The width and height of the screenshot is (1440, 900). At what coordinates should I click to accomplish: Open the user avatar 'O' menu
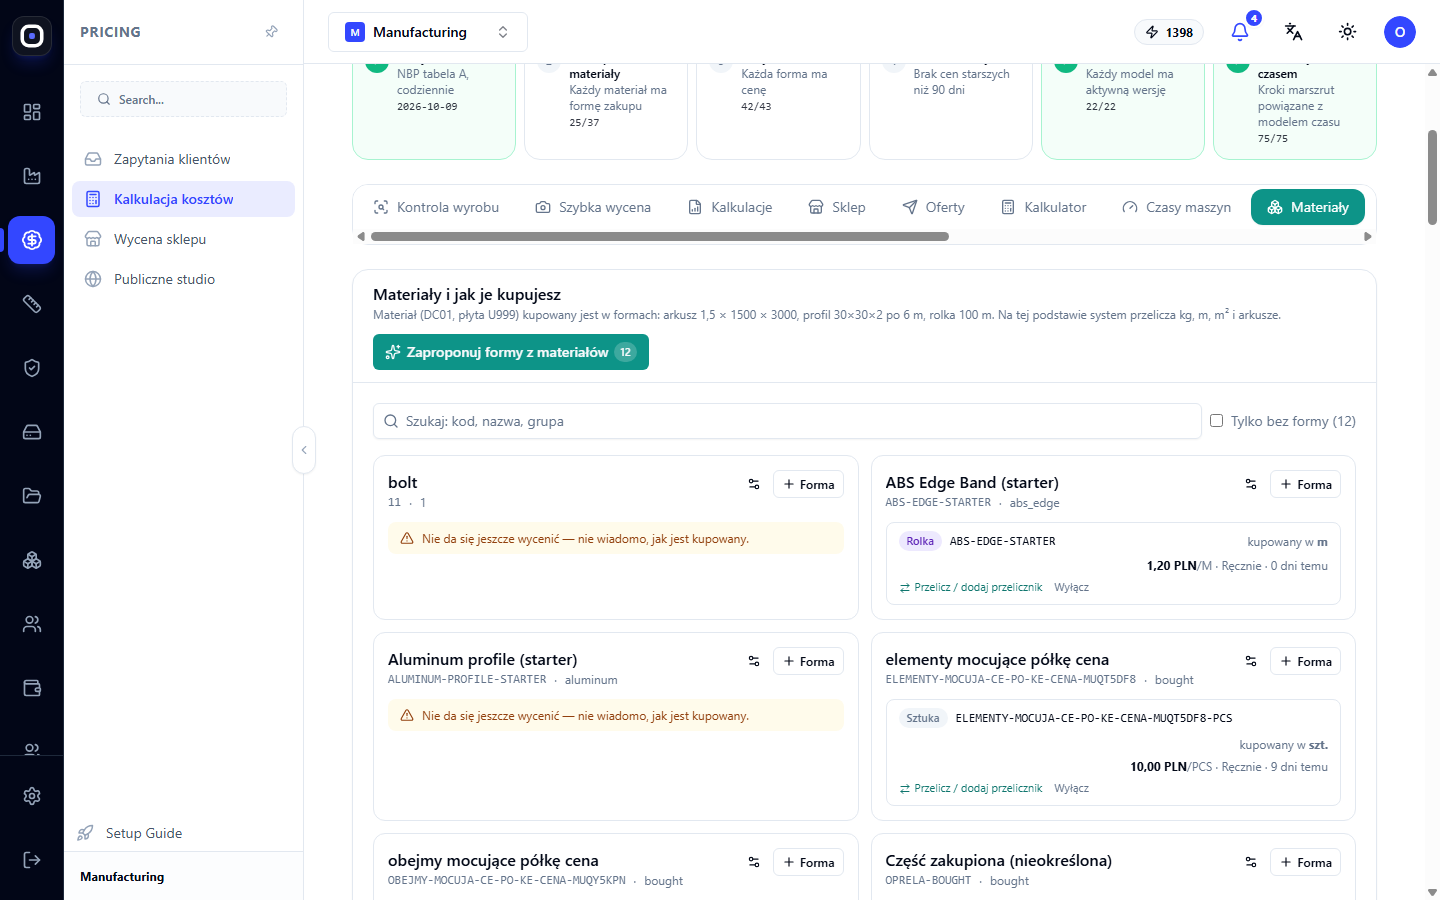1400,32
